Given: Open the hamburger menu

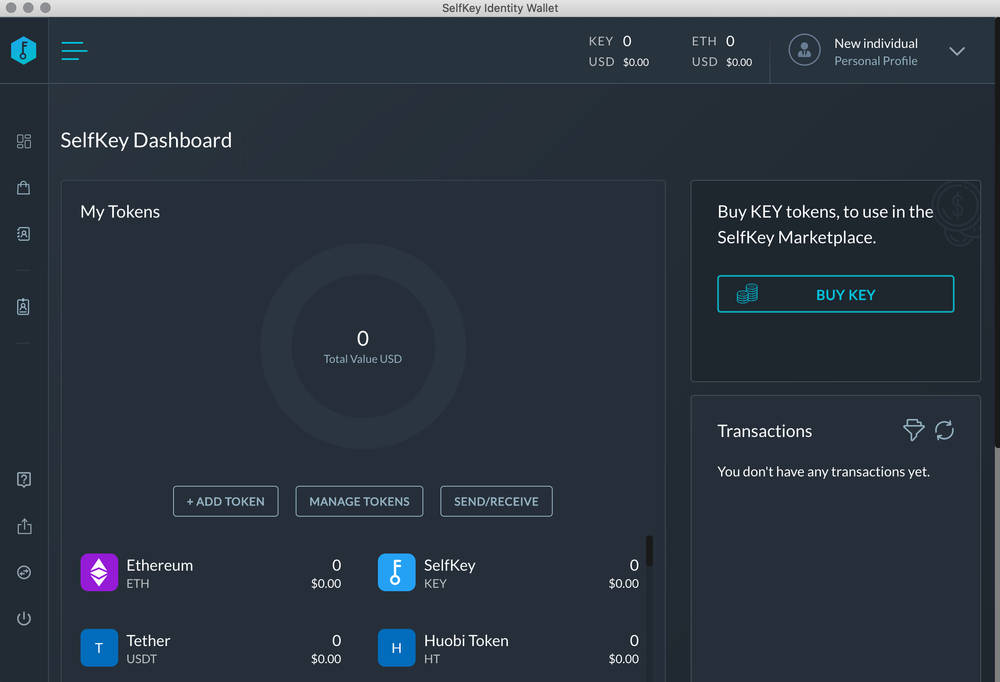Looking at the screenshot, I should [x=74, y=50].
